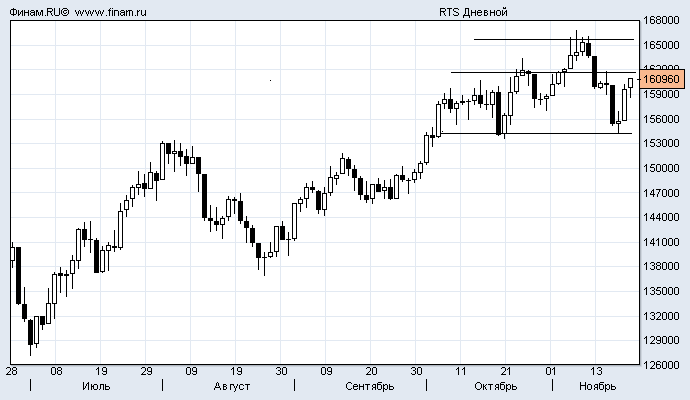Viewport: 690px width, 400px height.
Task: Select the 138000 price axis label
Action: tap(661, 266)
